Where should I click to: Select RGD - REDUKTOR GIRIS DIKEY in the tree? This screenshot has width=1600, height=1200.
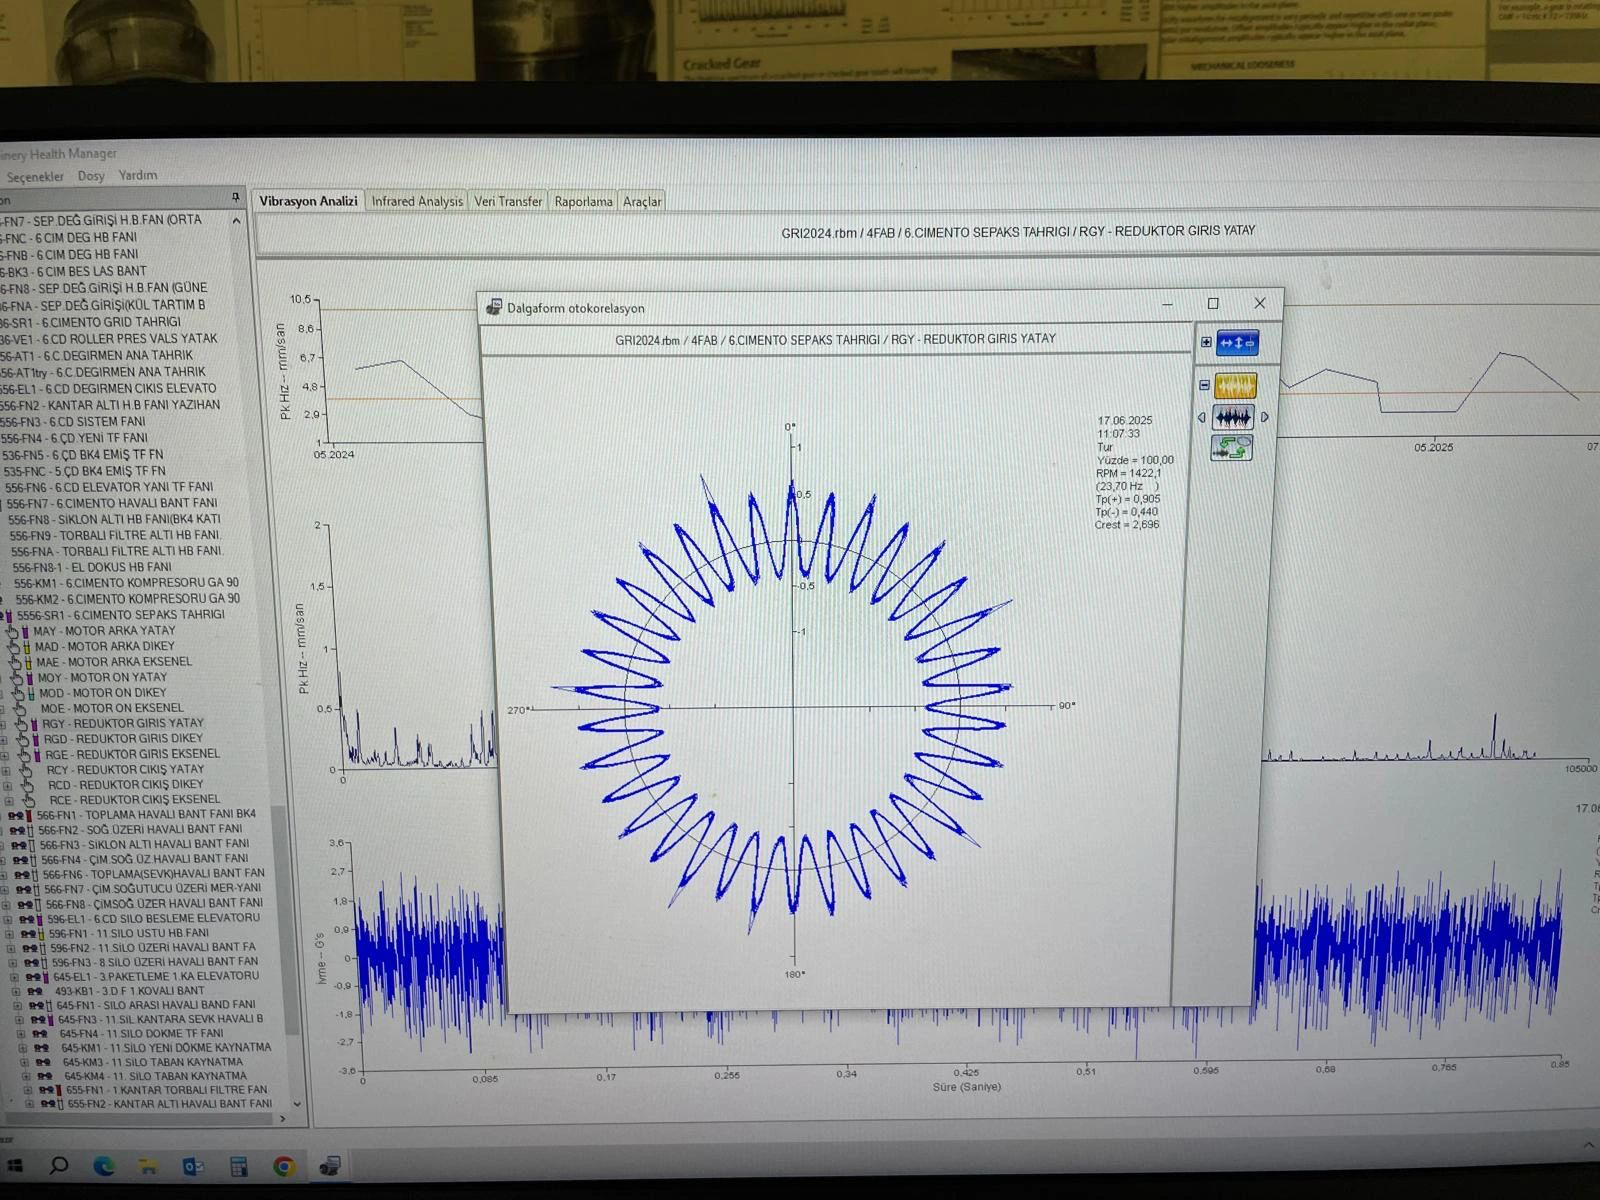123,738
